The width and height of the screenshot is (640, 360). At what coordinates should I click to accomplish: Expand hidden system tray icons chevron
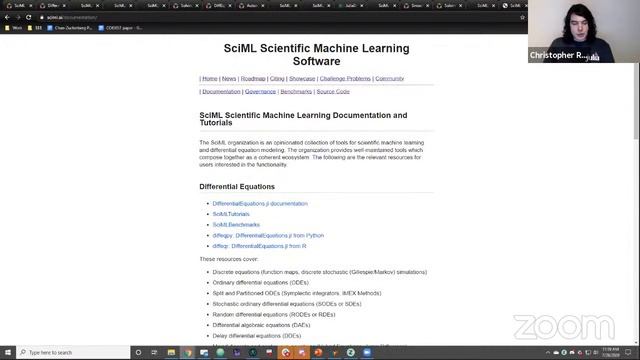click(548, 352)
